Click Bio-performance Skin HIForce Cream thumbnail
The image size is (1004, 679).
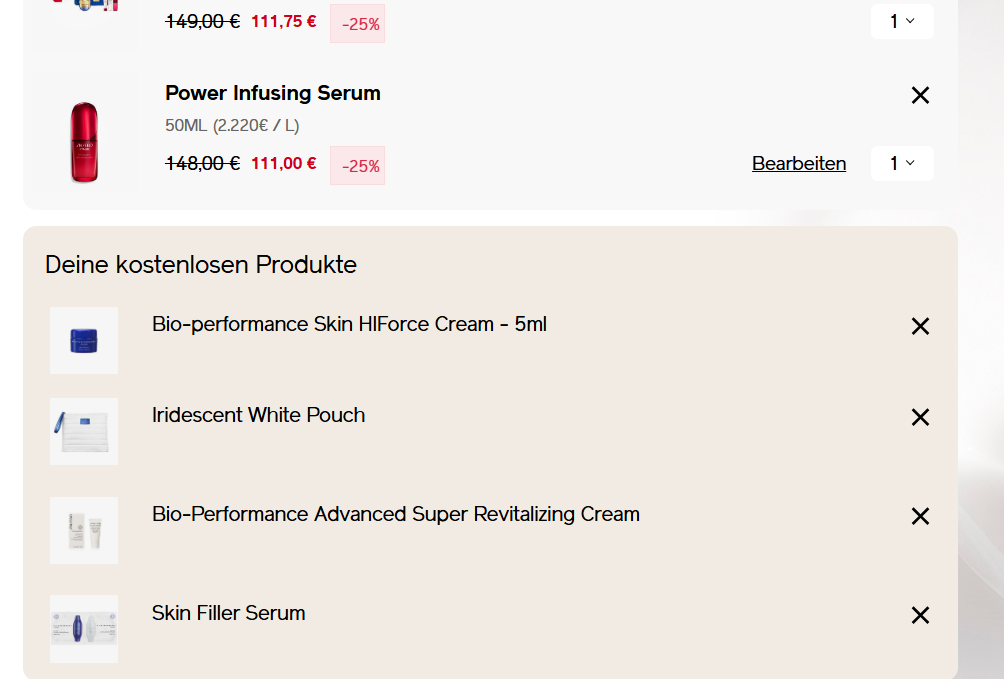coord(84,340)
